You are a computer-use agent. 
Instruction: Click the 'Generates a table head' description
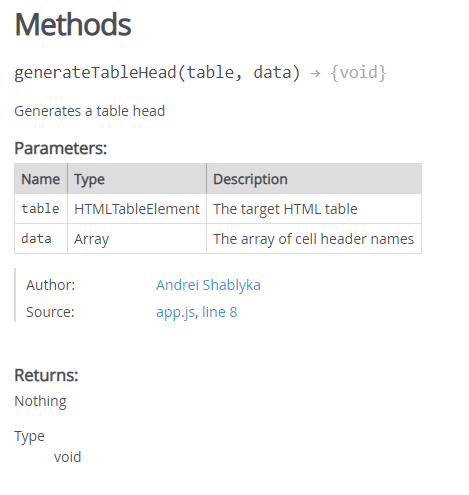[90, 111]
